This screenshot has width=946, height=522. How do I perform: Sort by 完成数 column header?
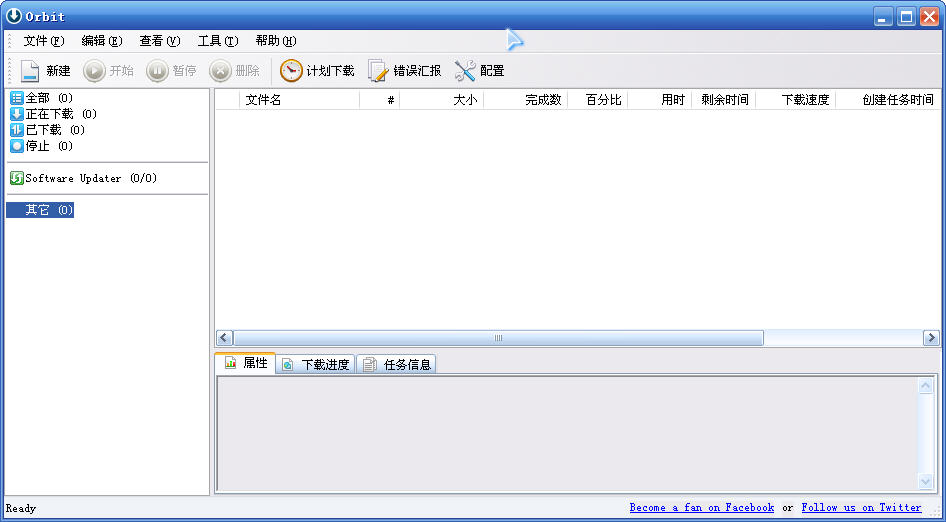tap(525, 100)
